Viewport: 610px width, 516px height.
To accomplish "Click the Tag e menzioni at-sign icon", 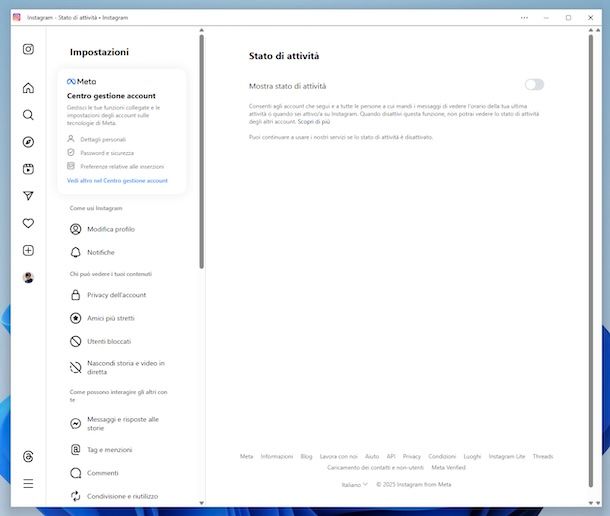I will 75,449.
